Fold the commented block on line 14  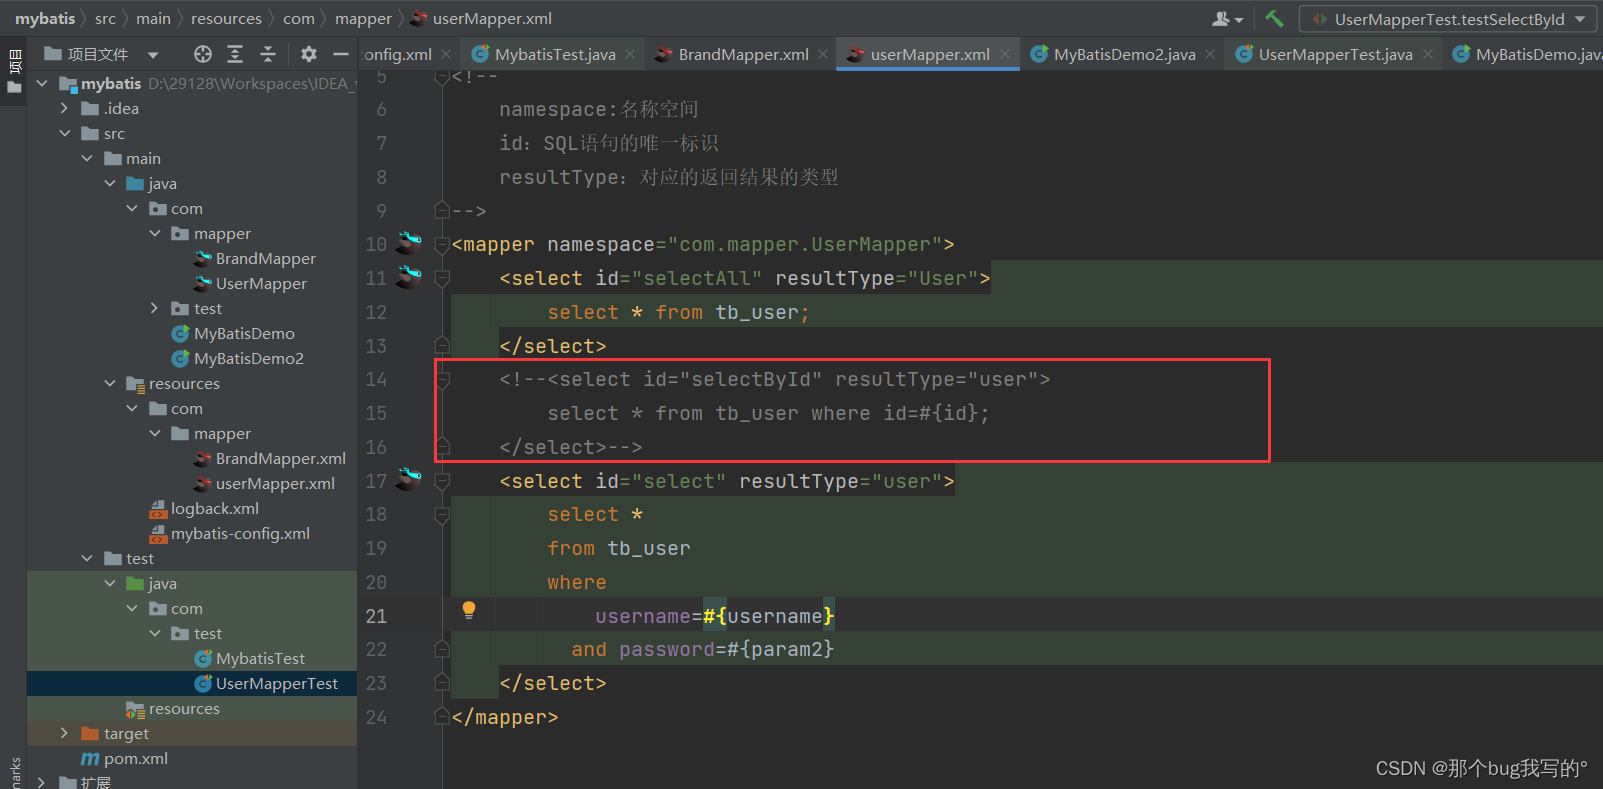pos(442,379)
